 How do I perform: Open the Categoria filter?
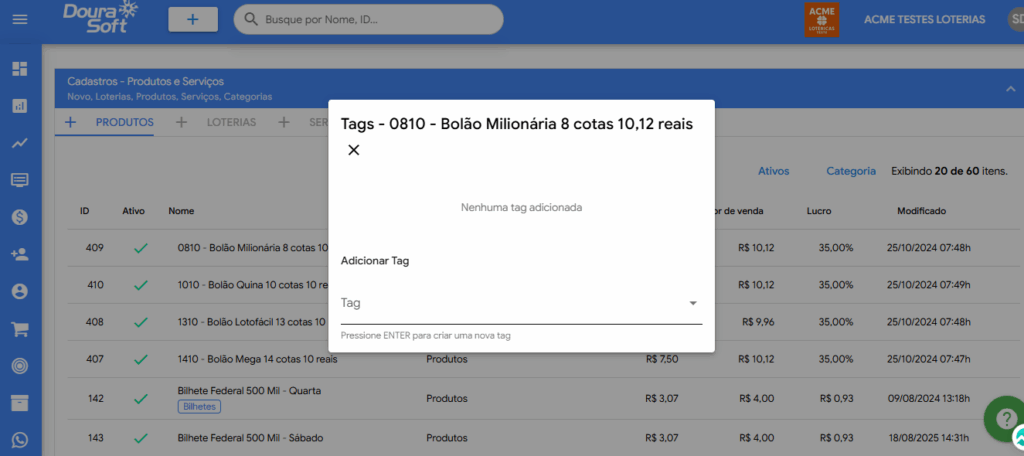(850, 171)
